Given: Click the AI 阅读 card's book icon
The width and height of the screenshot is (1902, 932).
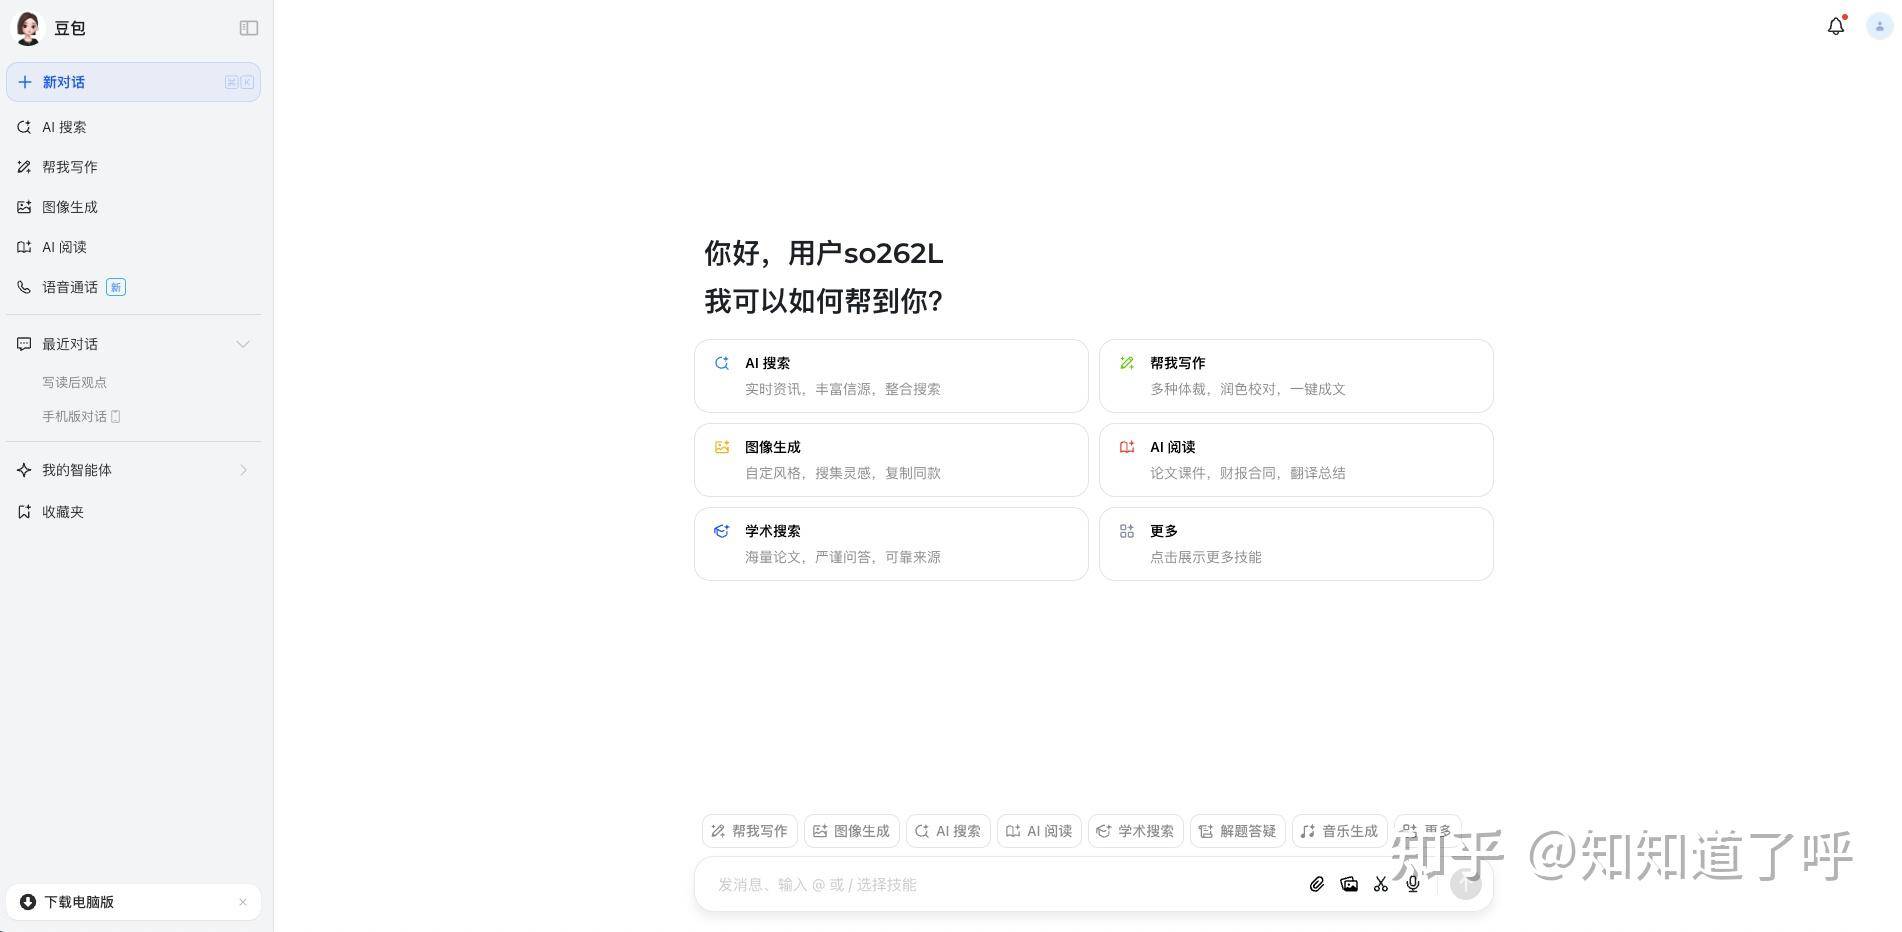Looking at the screenshot, I should 1127,447.
